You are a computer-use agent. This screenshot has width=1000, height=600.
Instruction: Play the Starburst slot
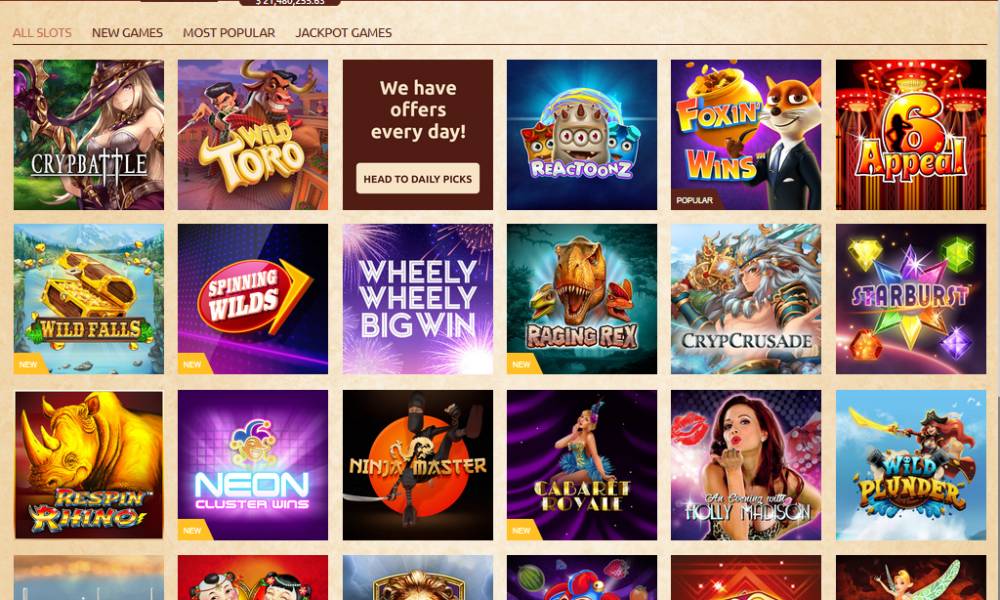point(911,298)
